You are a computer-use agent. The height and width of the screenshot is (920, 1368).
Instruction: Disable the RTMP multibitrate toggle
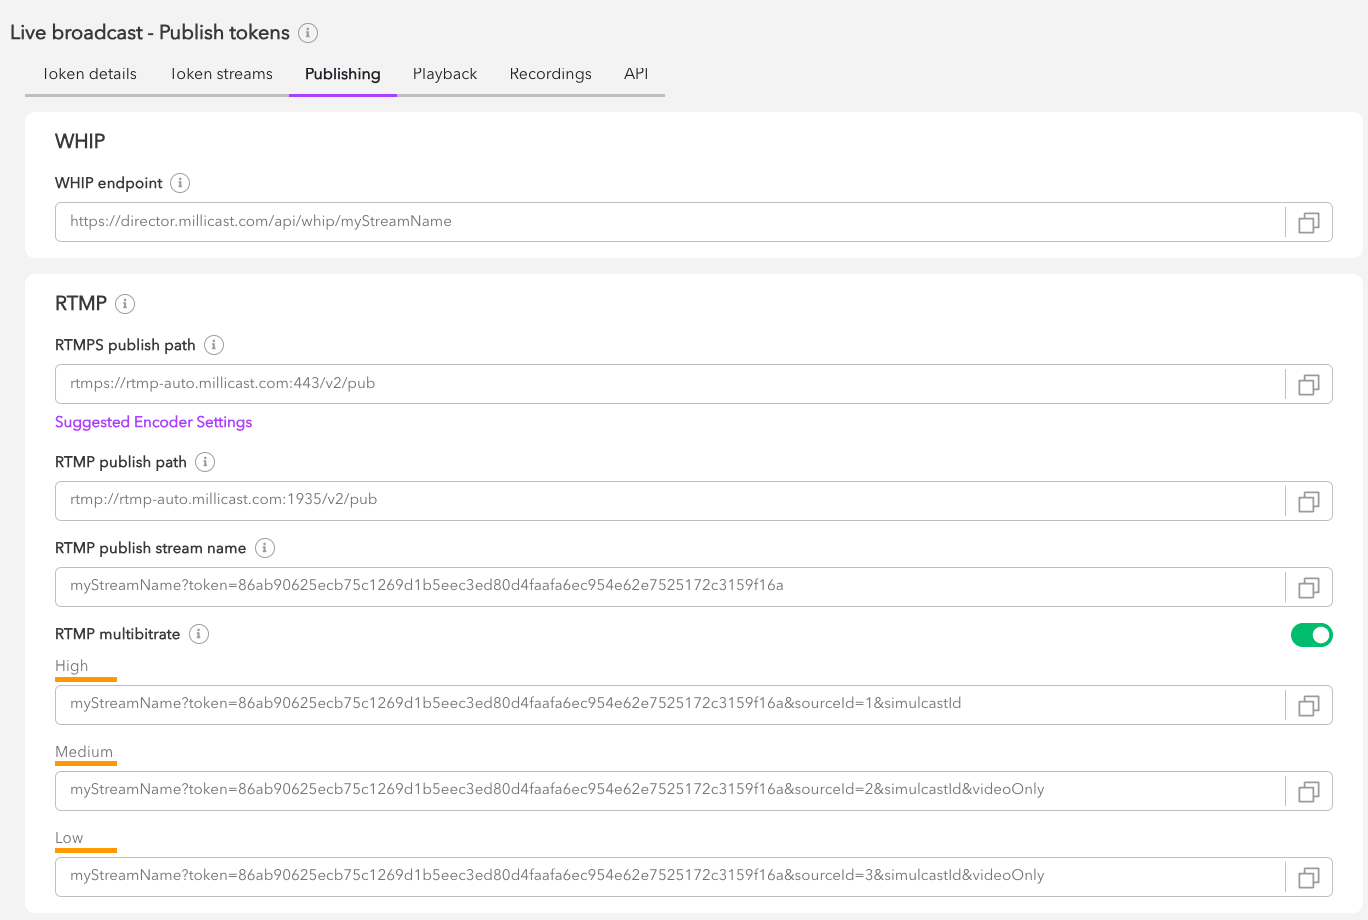point(1312,635)
